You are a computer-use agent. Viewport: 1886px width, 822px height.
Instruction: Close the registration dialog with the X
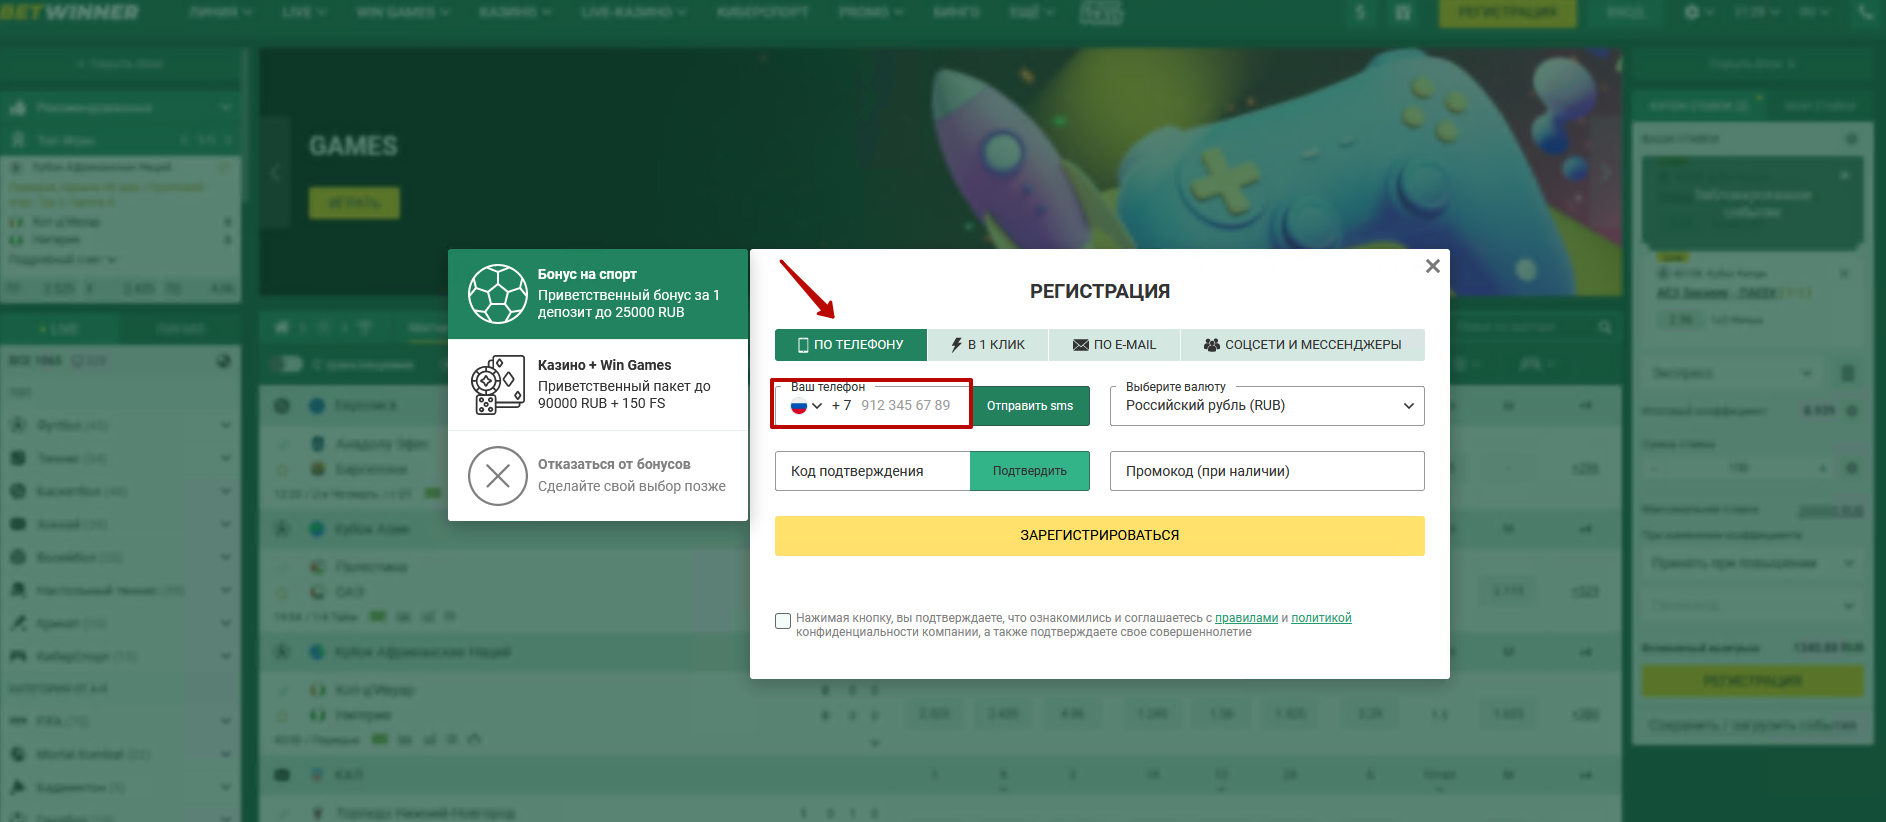click(x=1432, y=266)
